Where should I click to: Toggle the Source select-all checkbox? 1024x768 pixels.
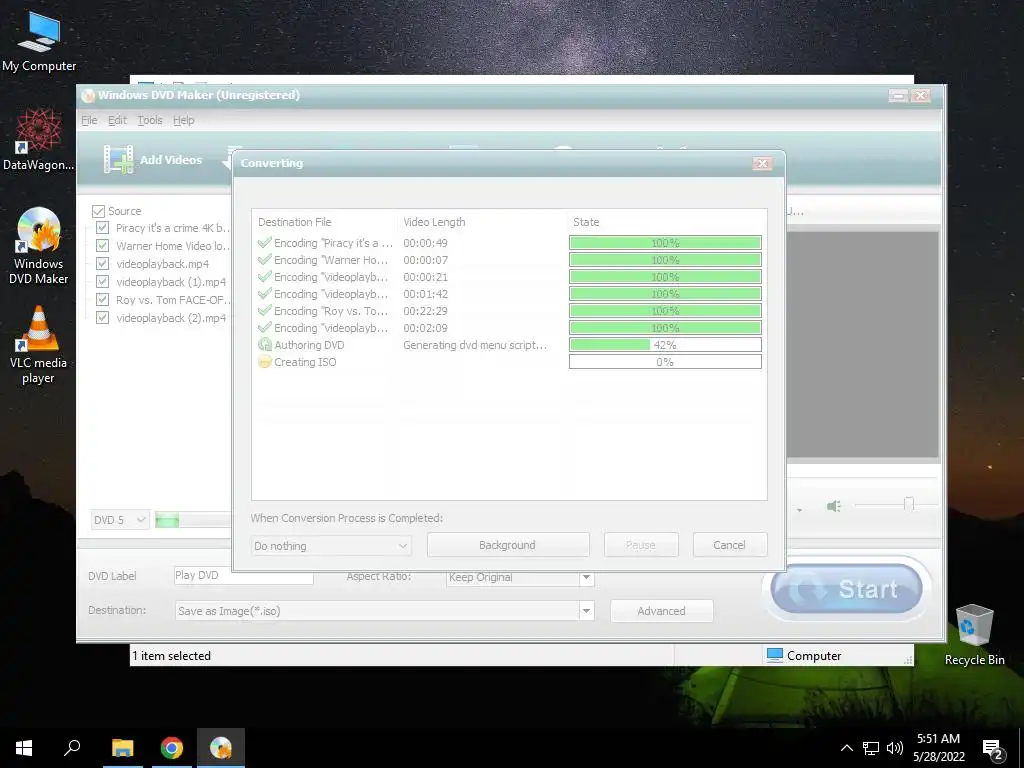click(x=99, y=211)
